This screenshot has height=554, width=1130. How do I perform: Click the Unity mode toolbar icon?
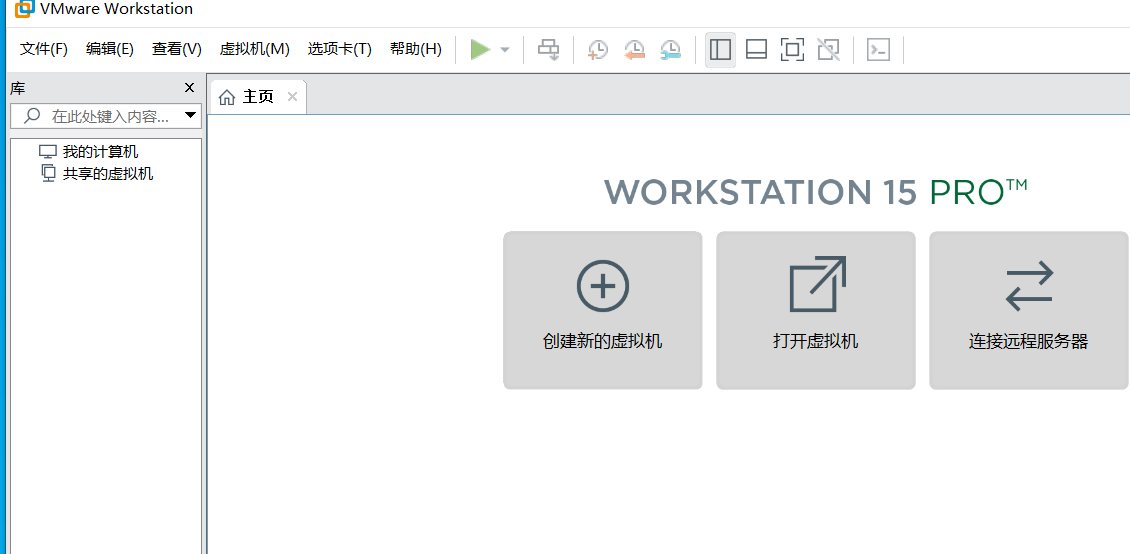(x=829, y=50)
